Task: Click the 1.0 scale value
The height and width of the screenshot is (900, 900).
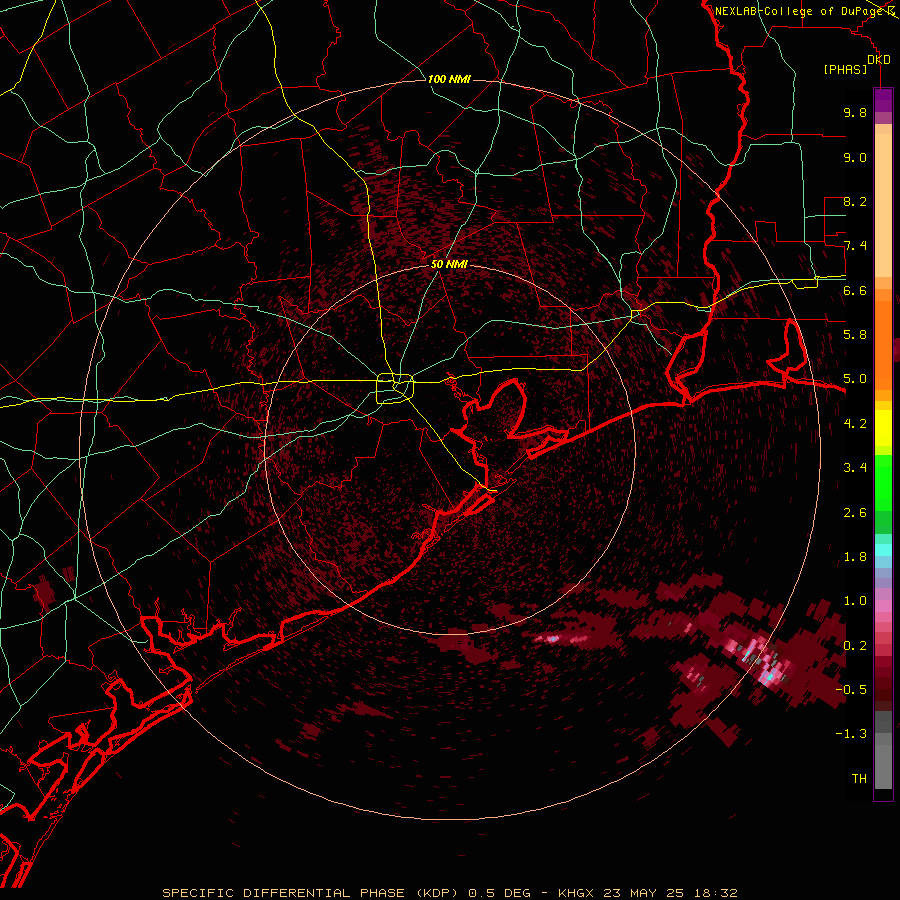Action: (855, 600)
